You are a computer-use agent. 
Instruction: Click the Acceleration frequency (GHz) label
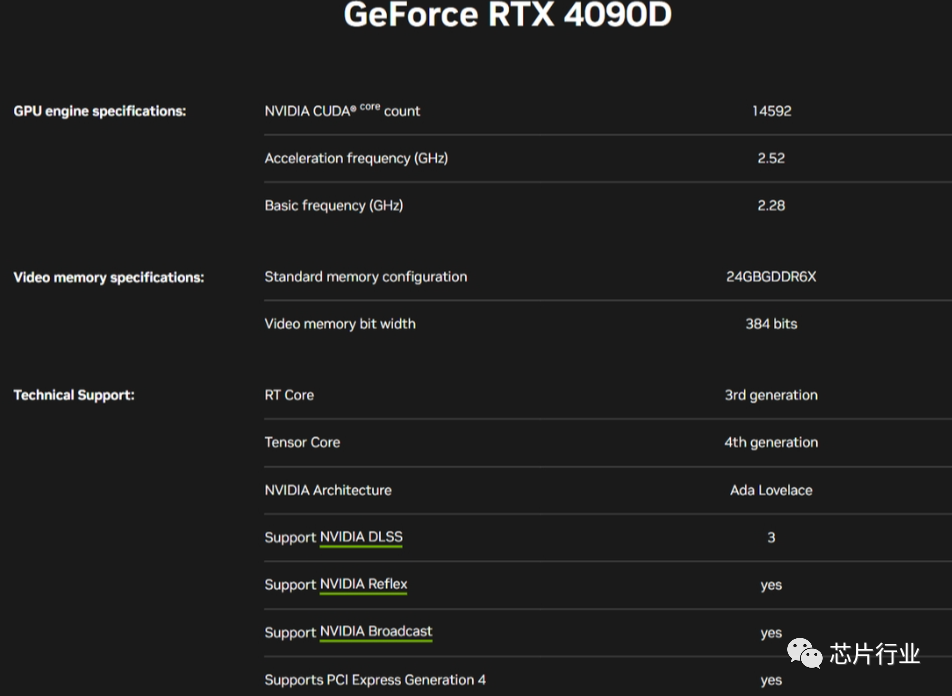click(x=356, y=159)
